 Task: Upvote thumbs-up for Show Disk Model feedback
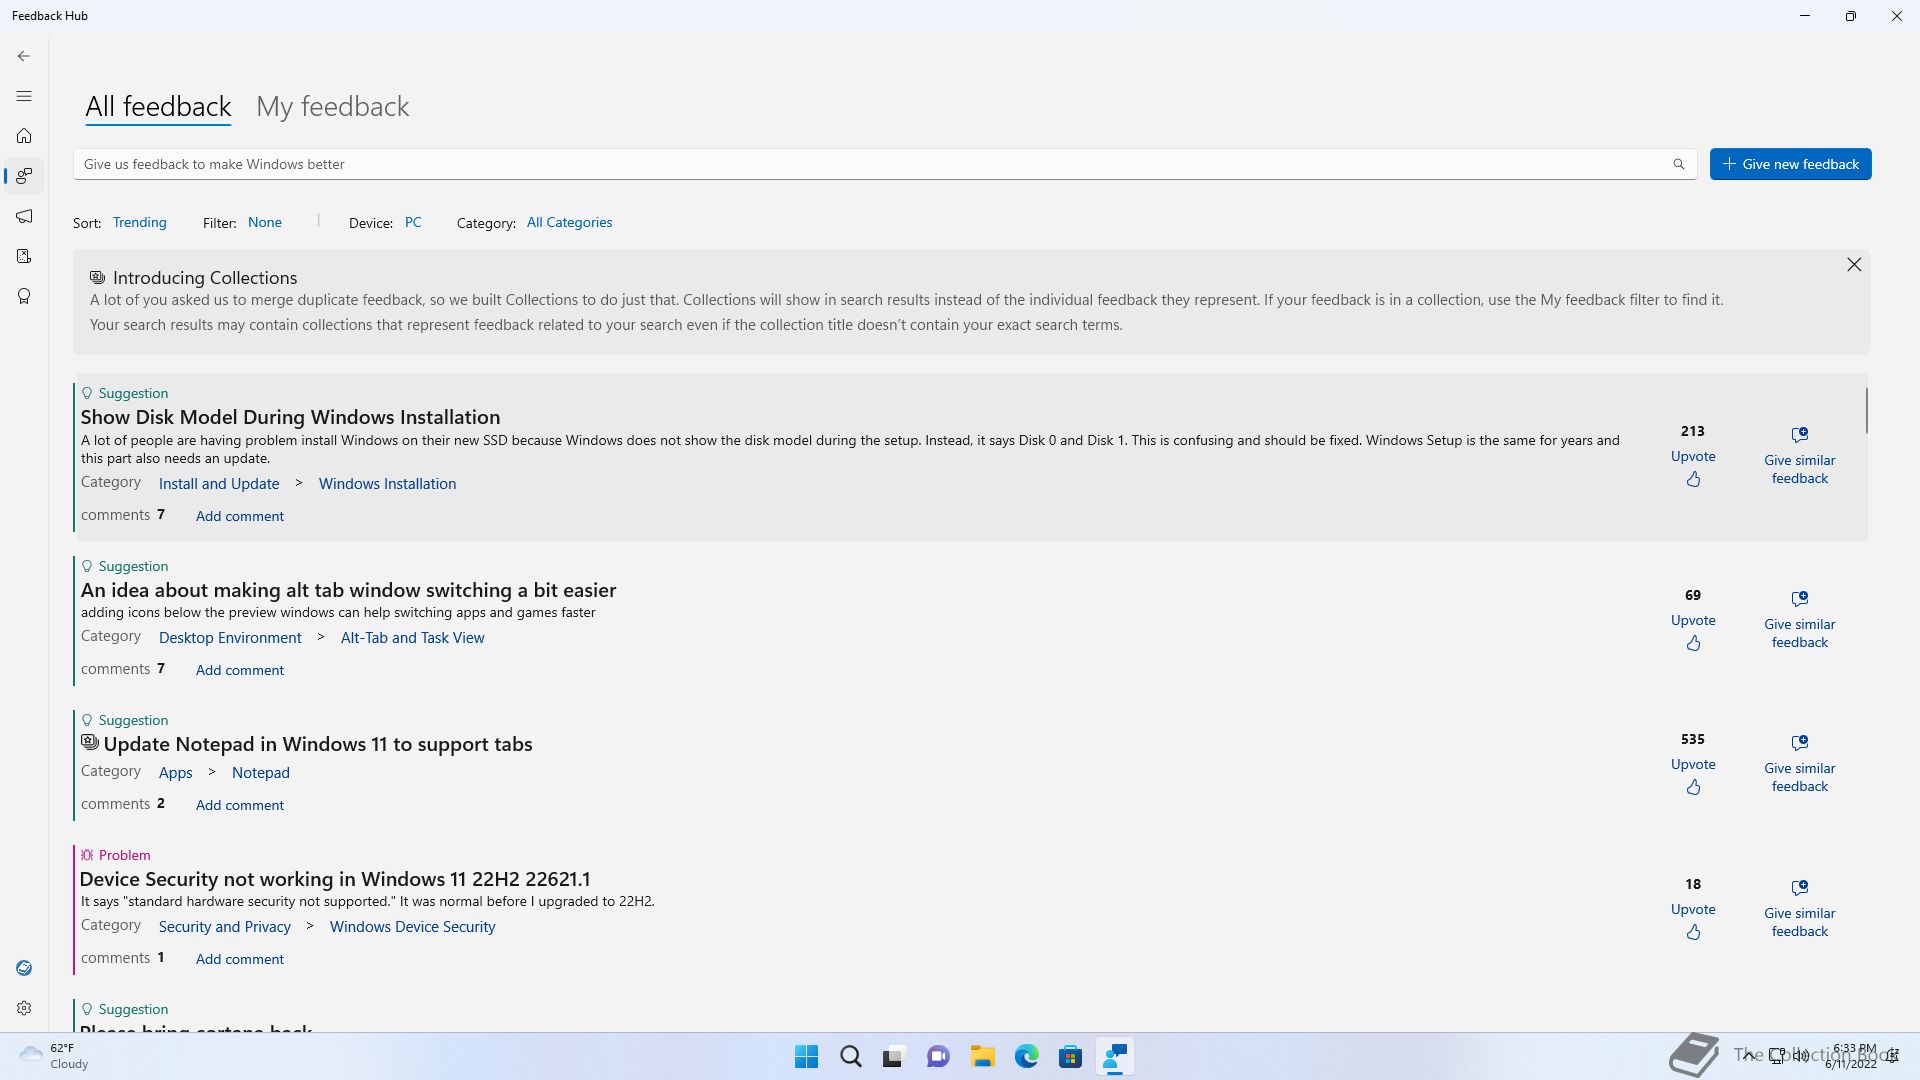1693,479
